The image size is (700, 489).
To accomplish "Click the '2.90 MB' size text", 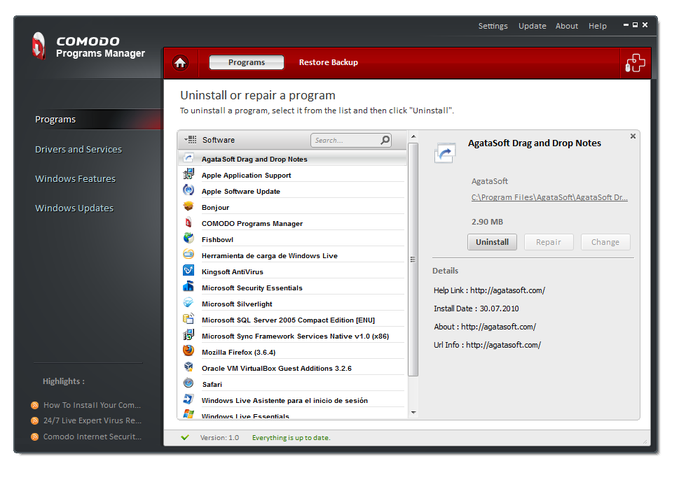I will pos(487,222).
